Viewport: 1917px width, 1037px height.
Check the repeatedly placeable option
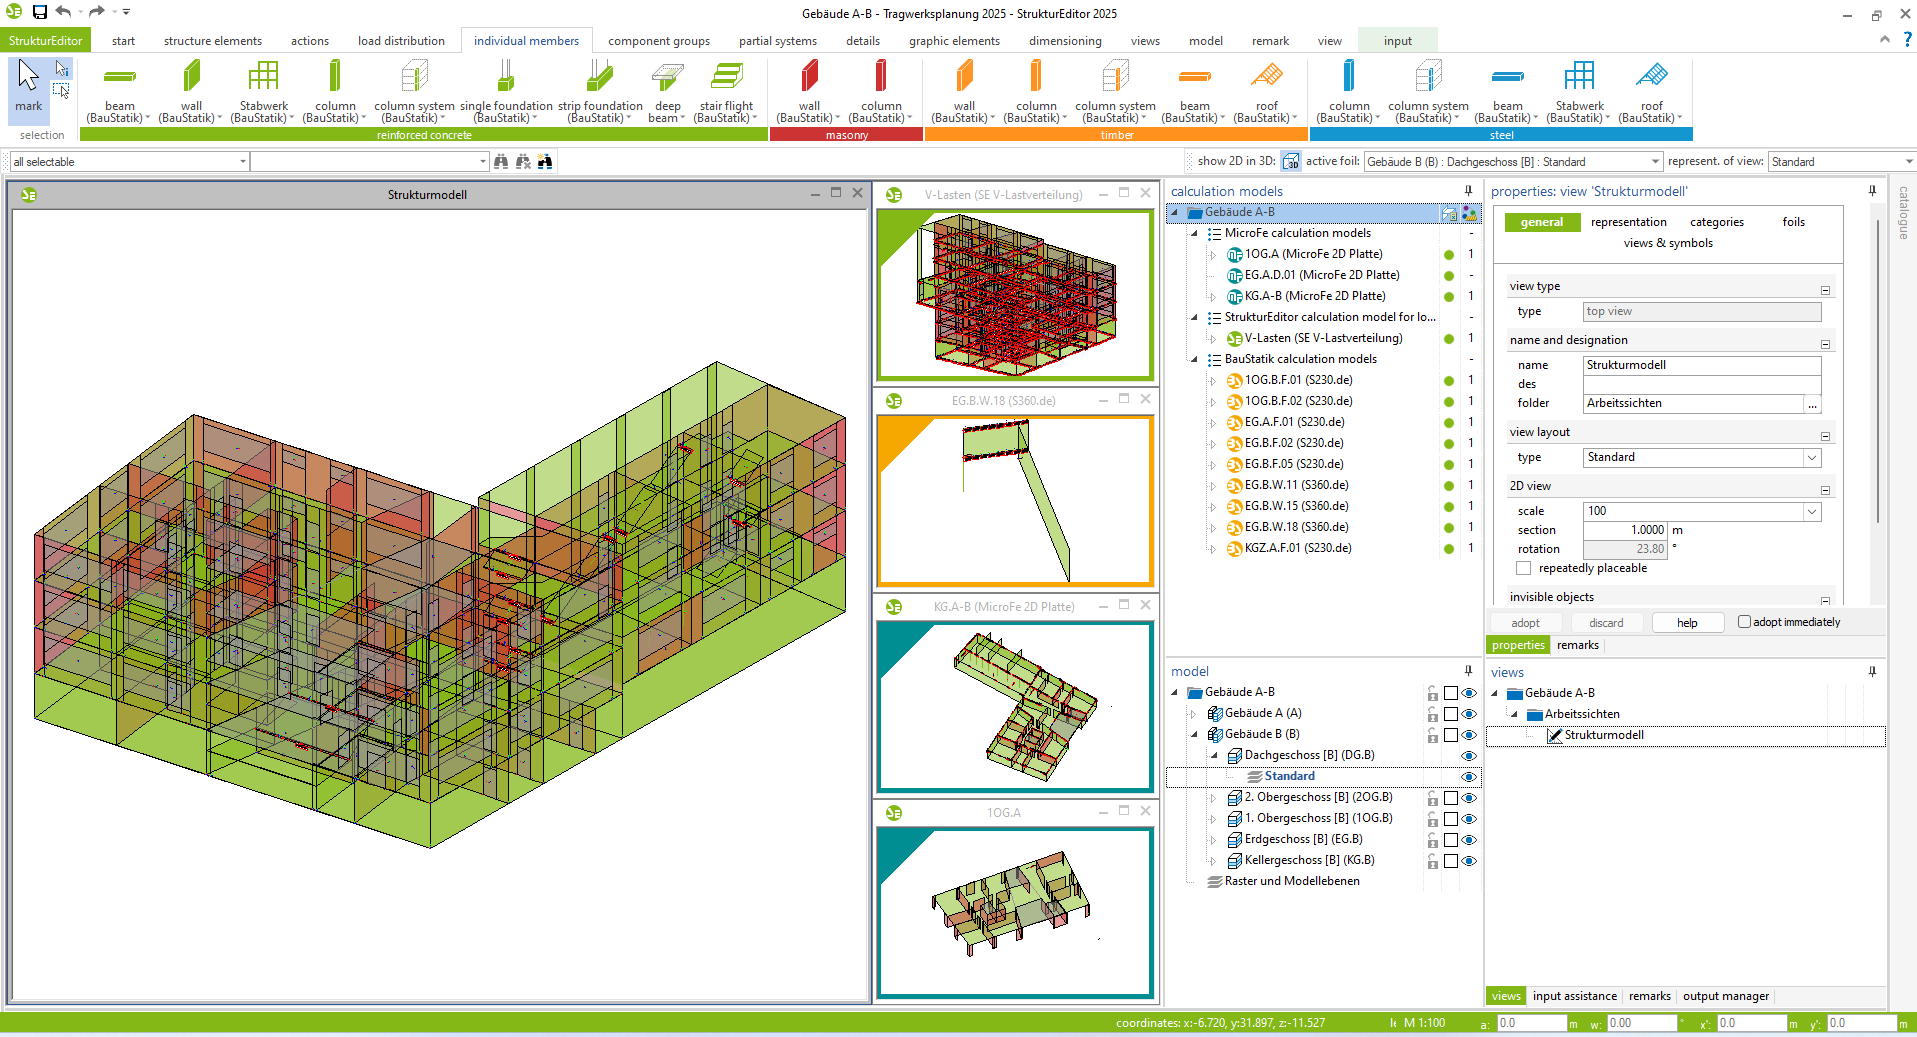click(x=1524, y=569)
